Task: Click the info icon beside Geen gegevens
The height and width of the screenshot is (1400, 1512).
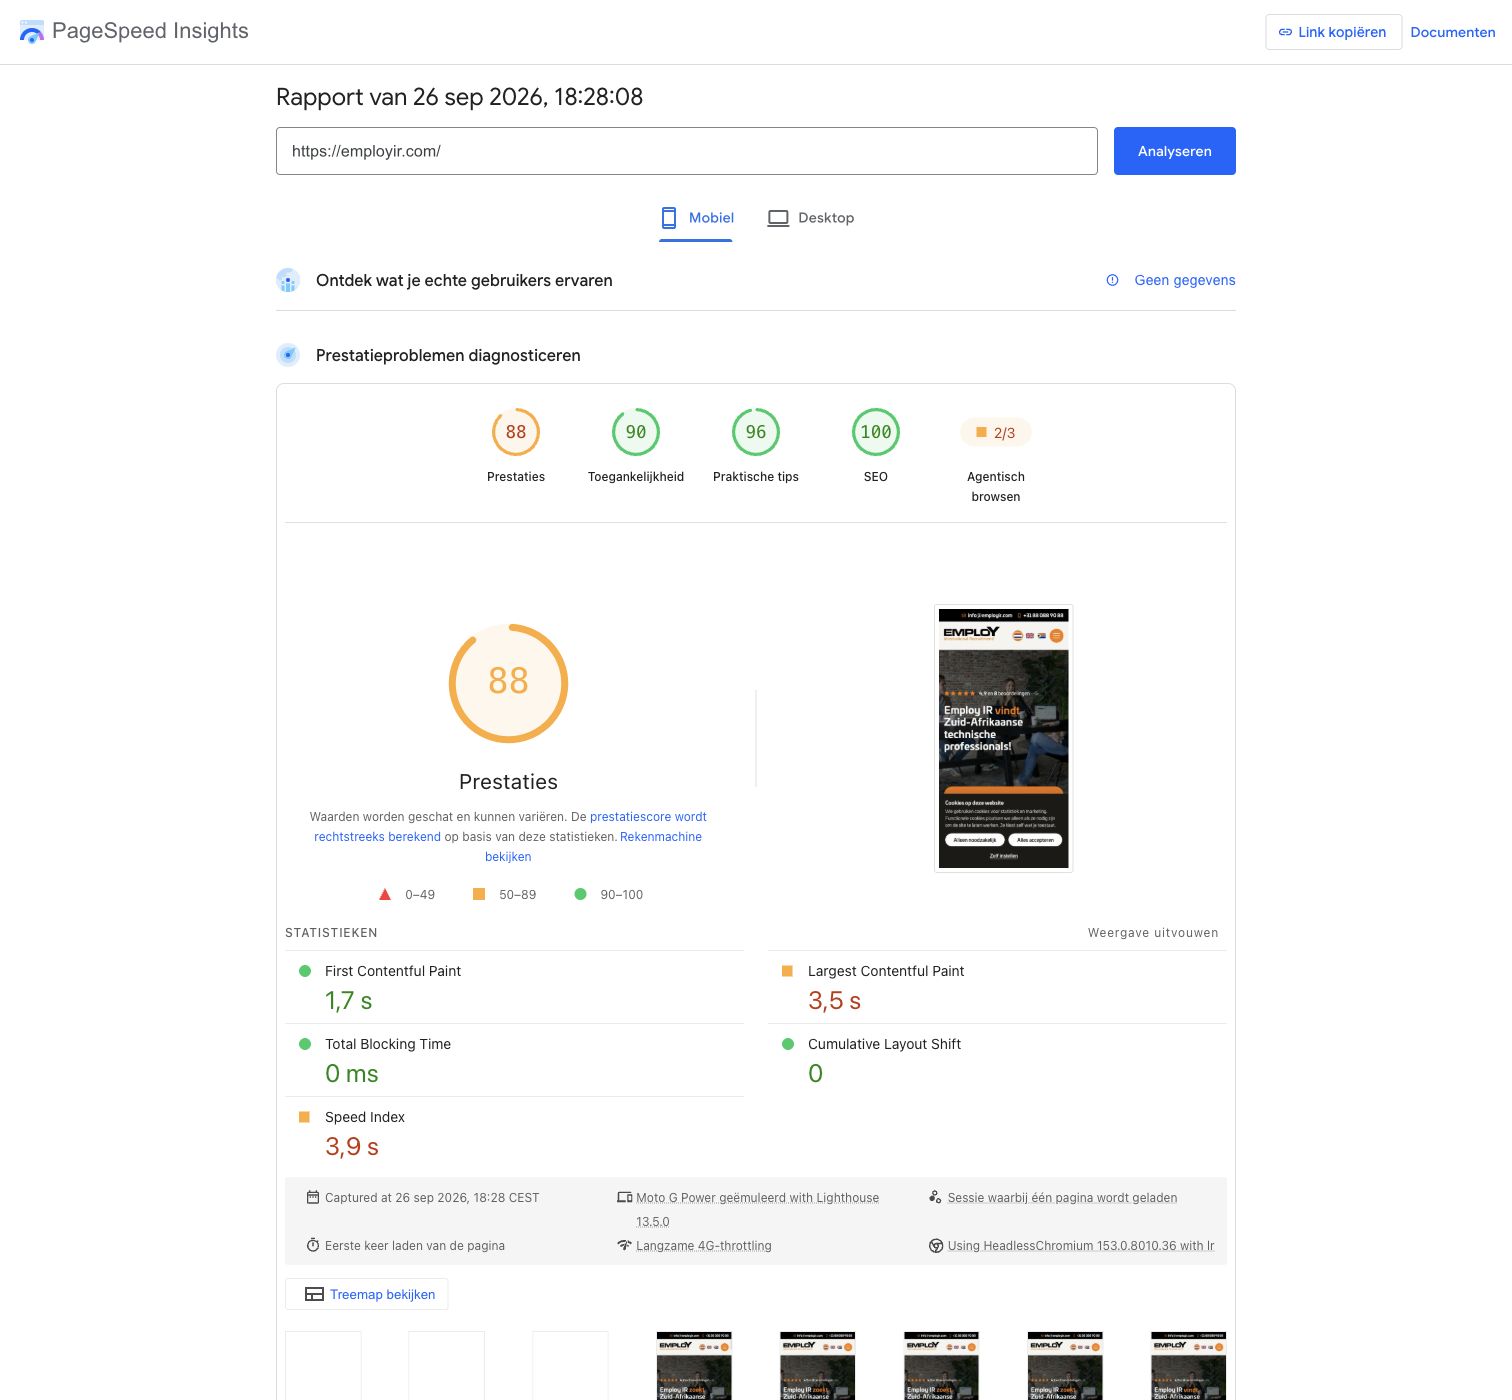Action: (x=1112, y=280)
